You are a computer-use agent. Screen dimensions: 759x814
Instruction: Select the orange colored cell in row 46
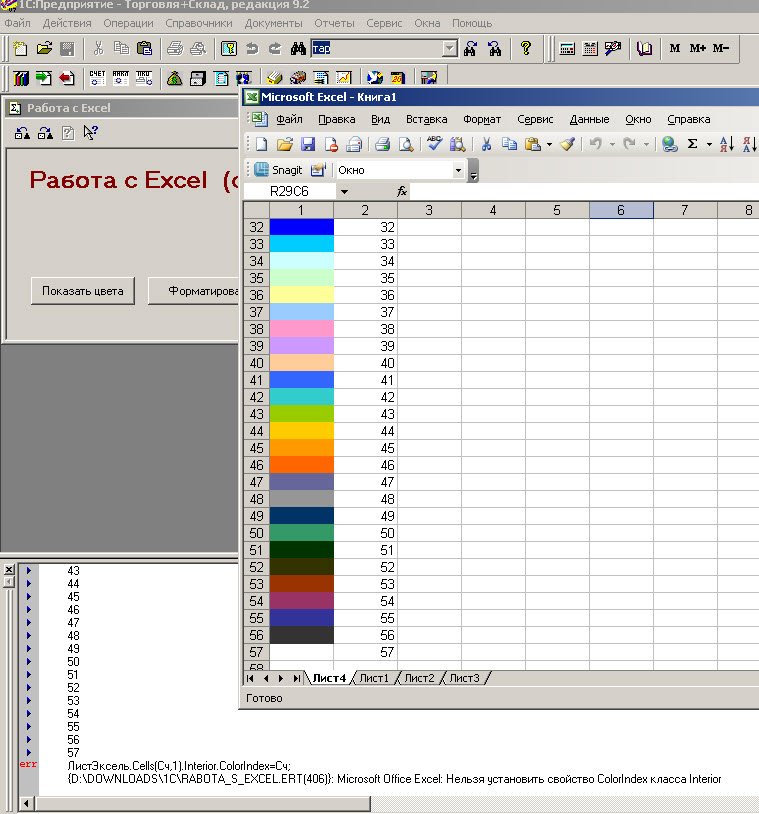(x=301, y=465)
